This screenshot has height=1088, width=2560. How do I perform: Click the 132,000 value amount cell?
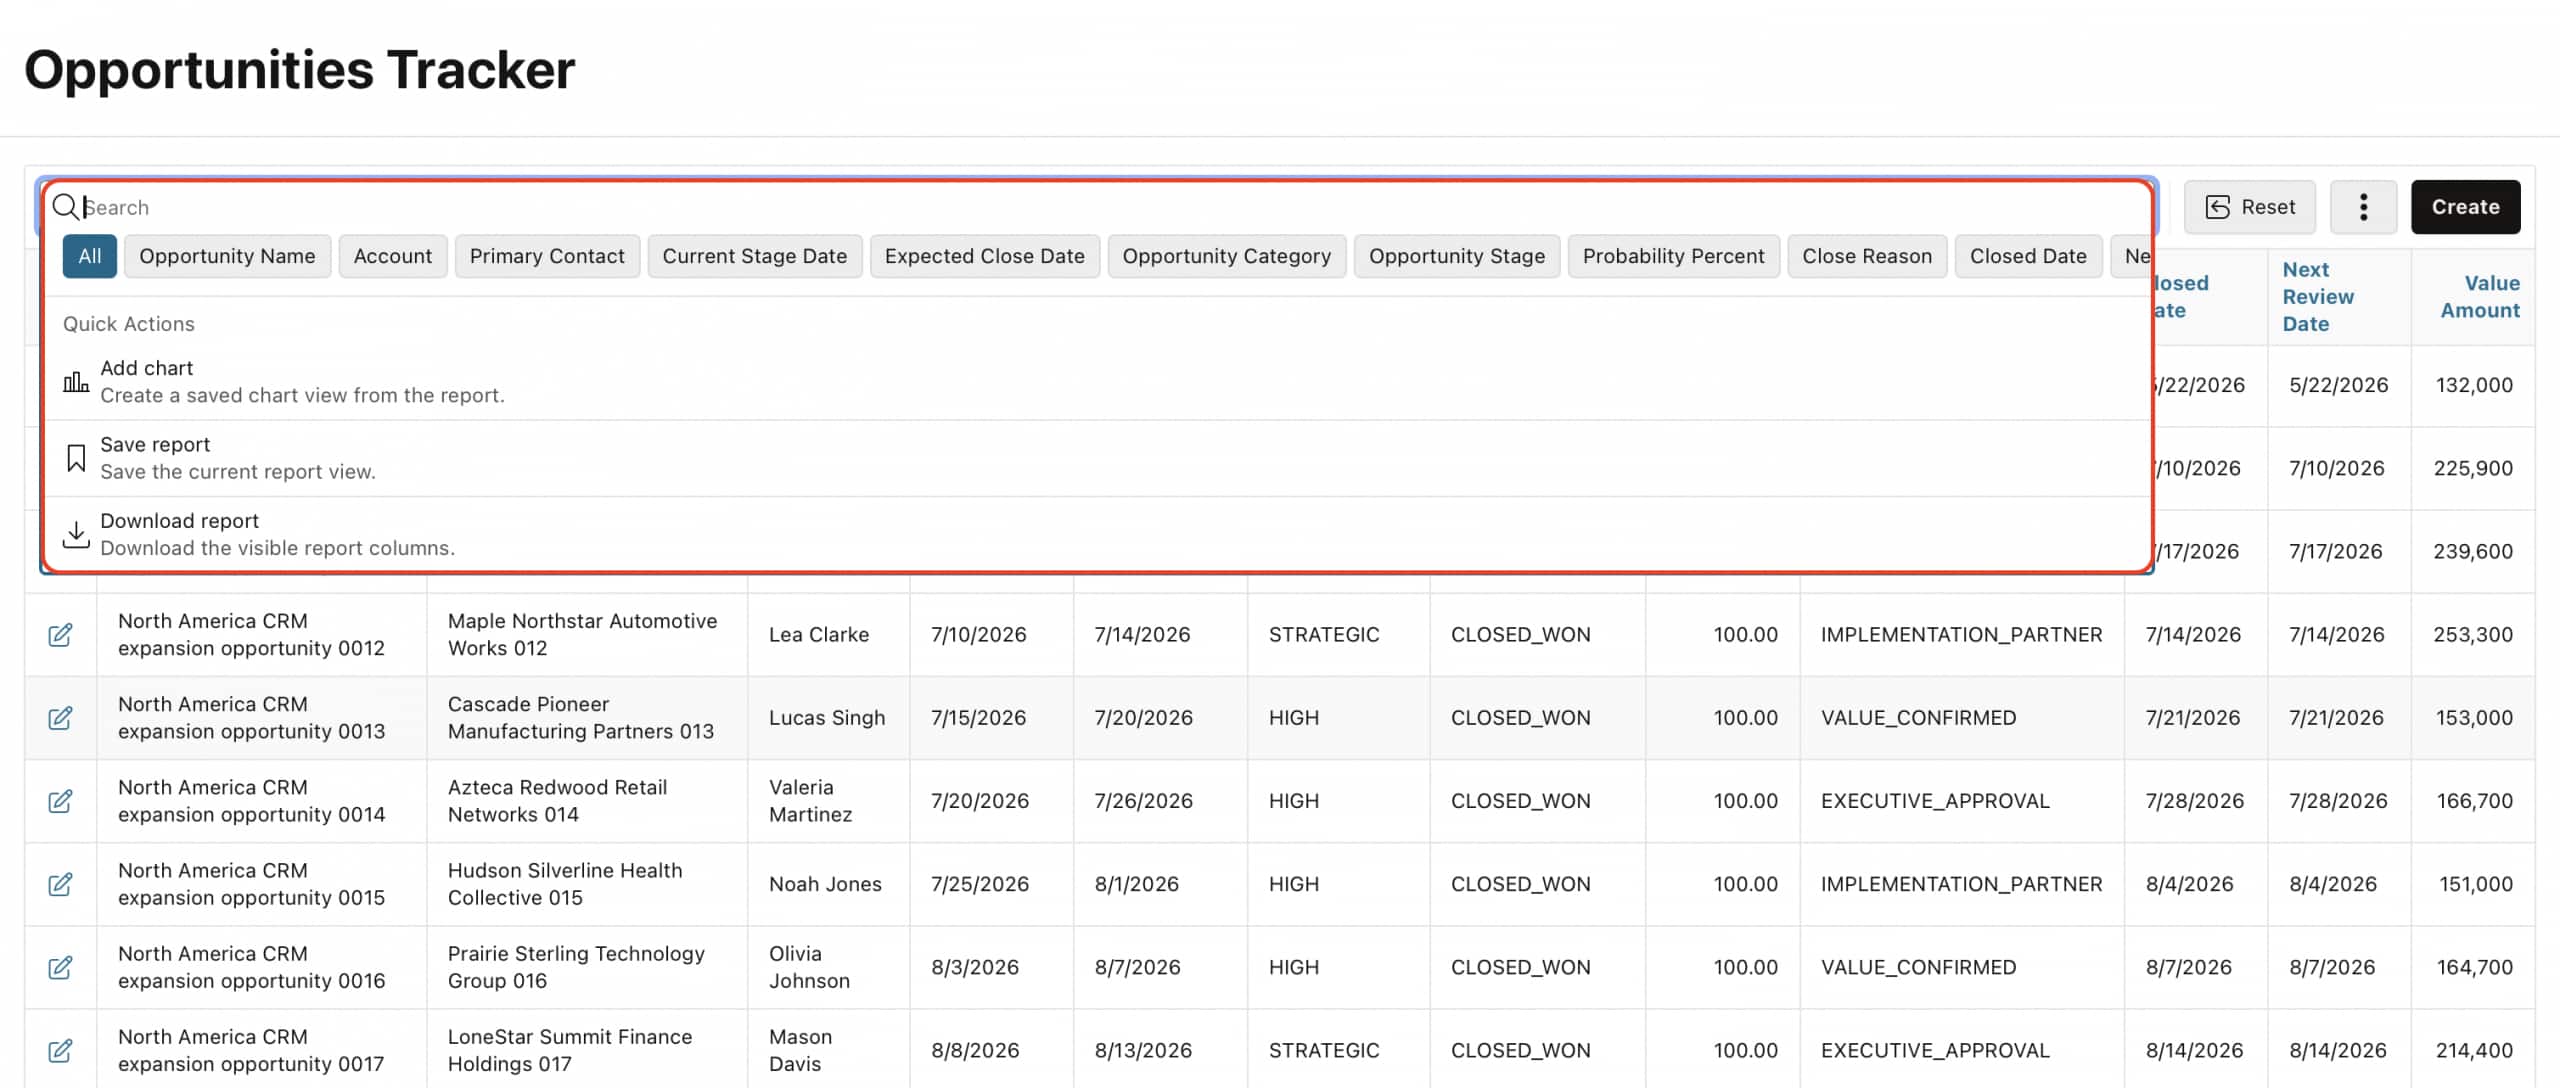point(2474,385)
